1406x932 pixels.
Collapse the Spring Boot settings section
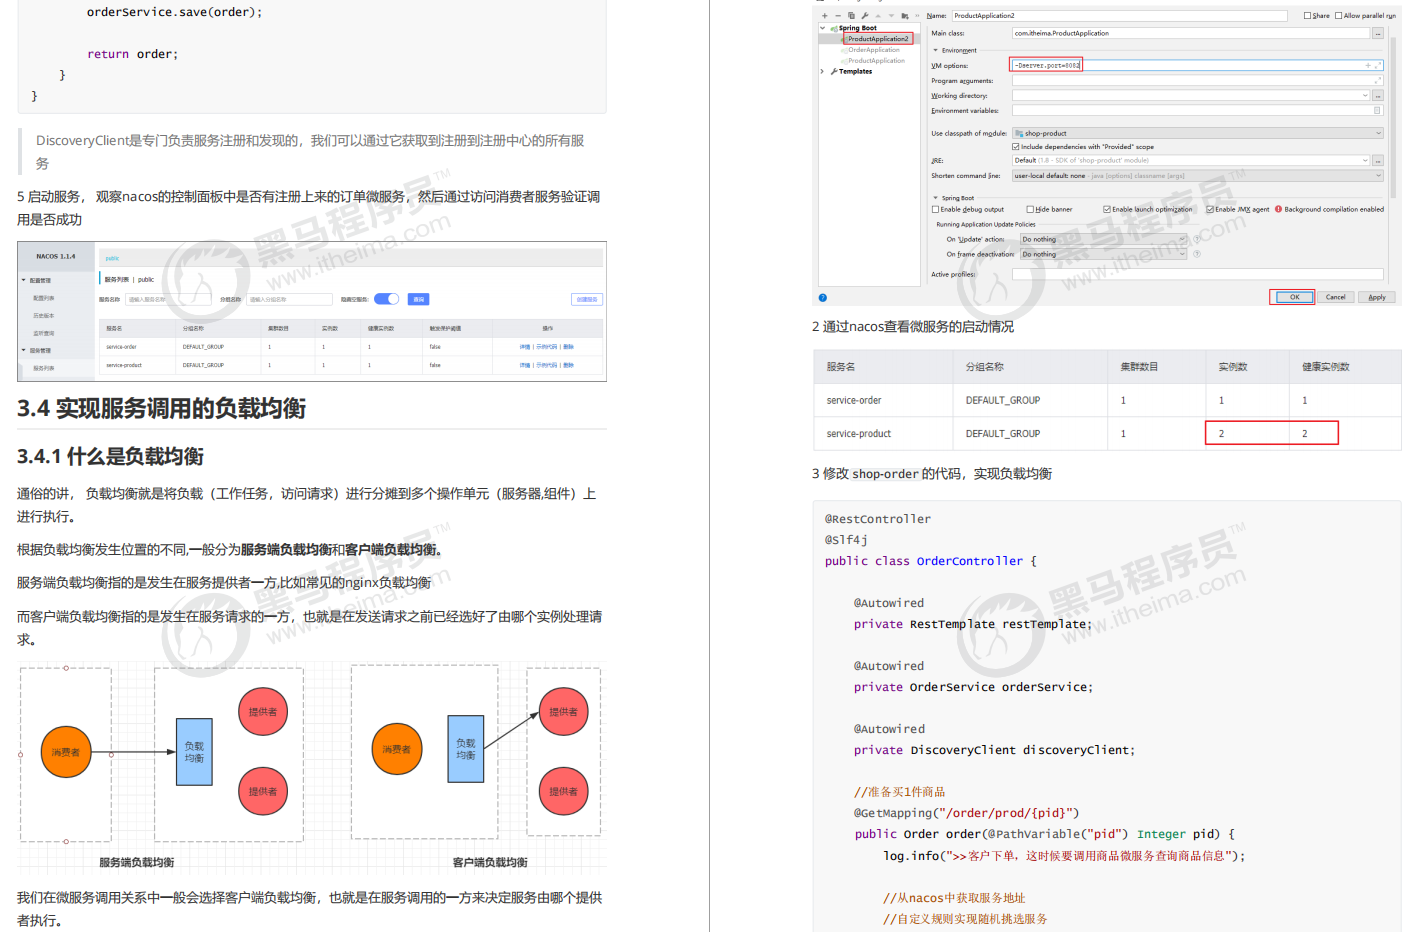point(935,198)
